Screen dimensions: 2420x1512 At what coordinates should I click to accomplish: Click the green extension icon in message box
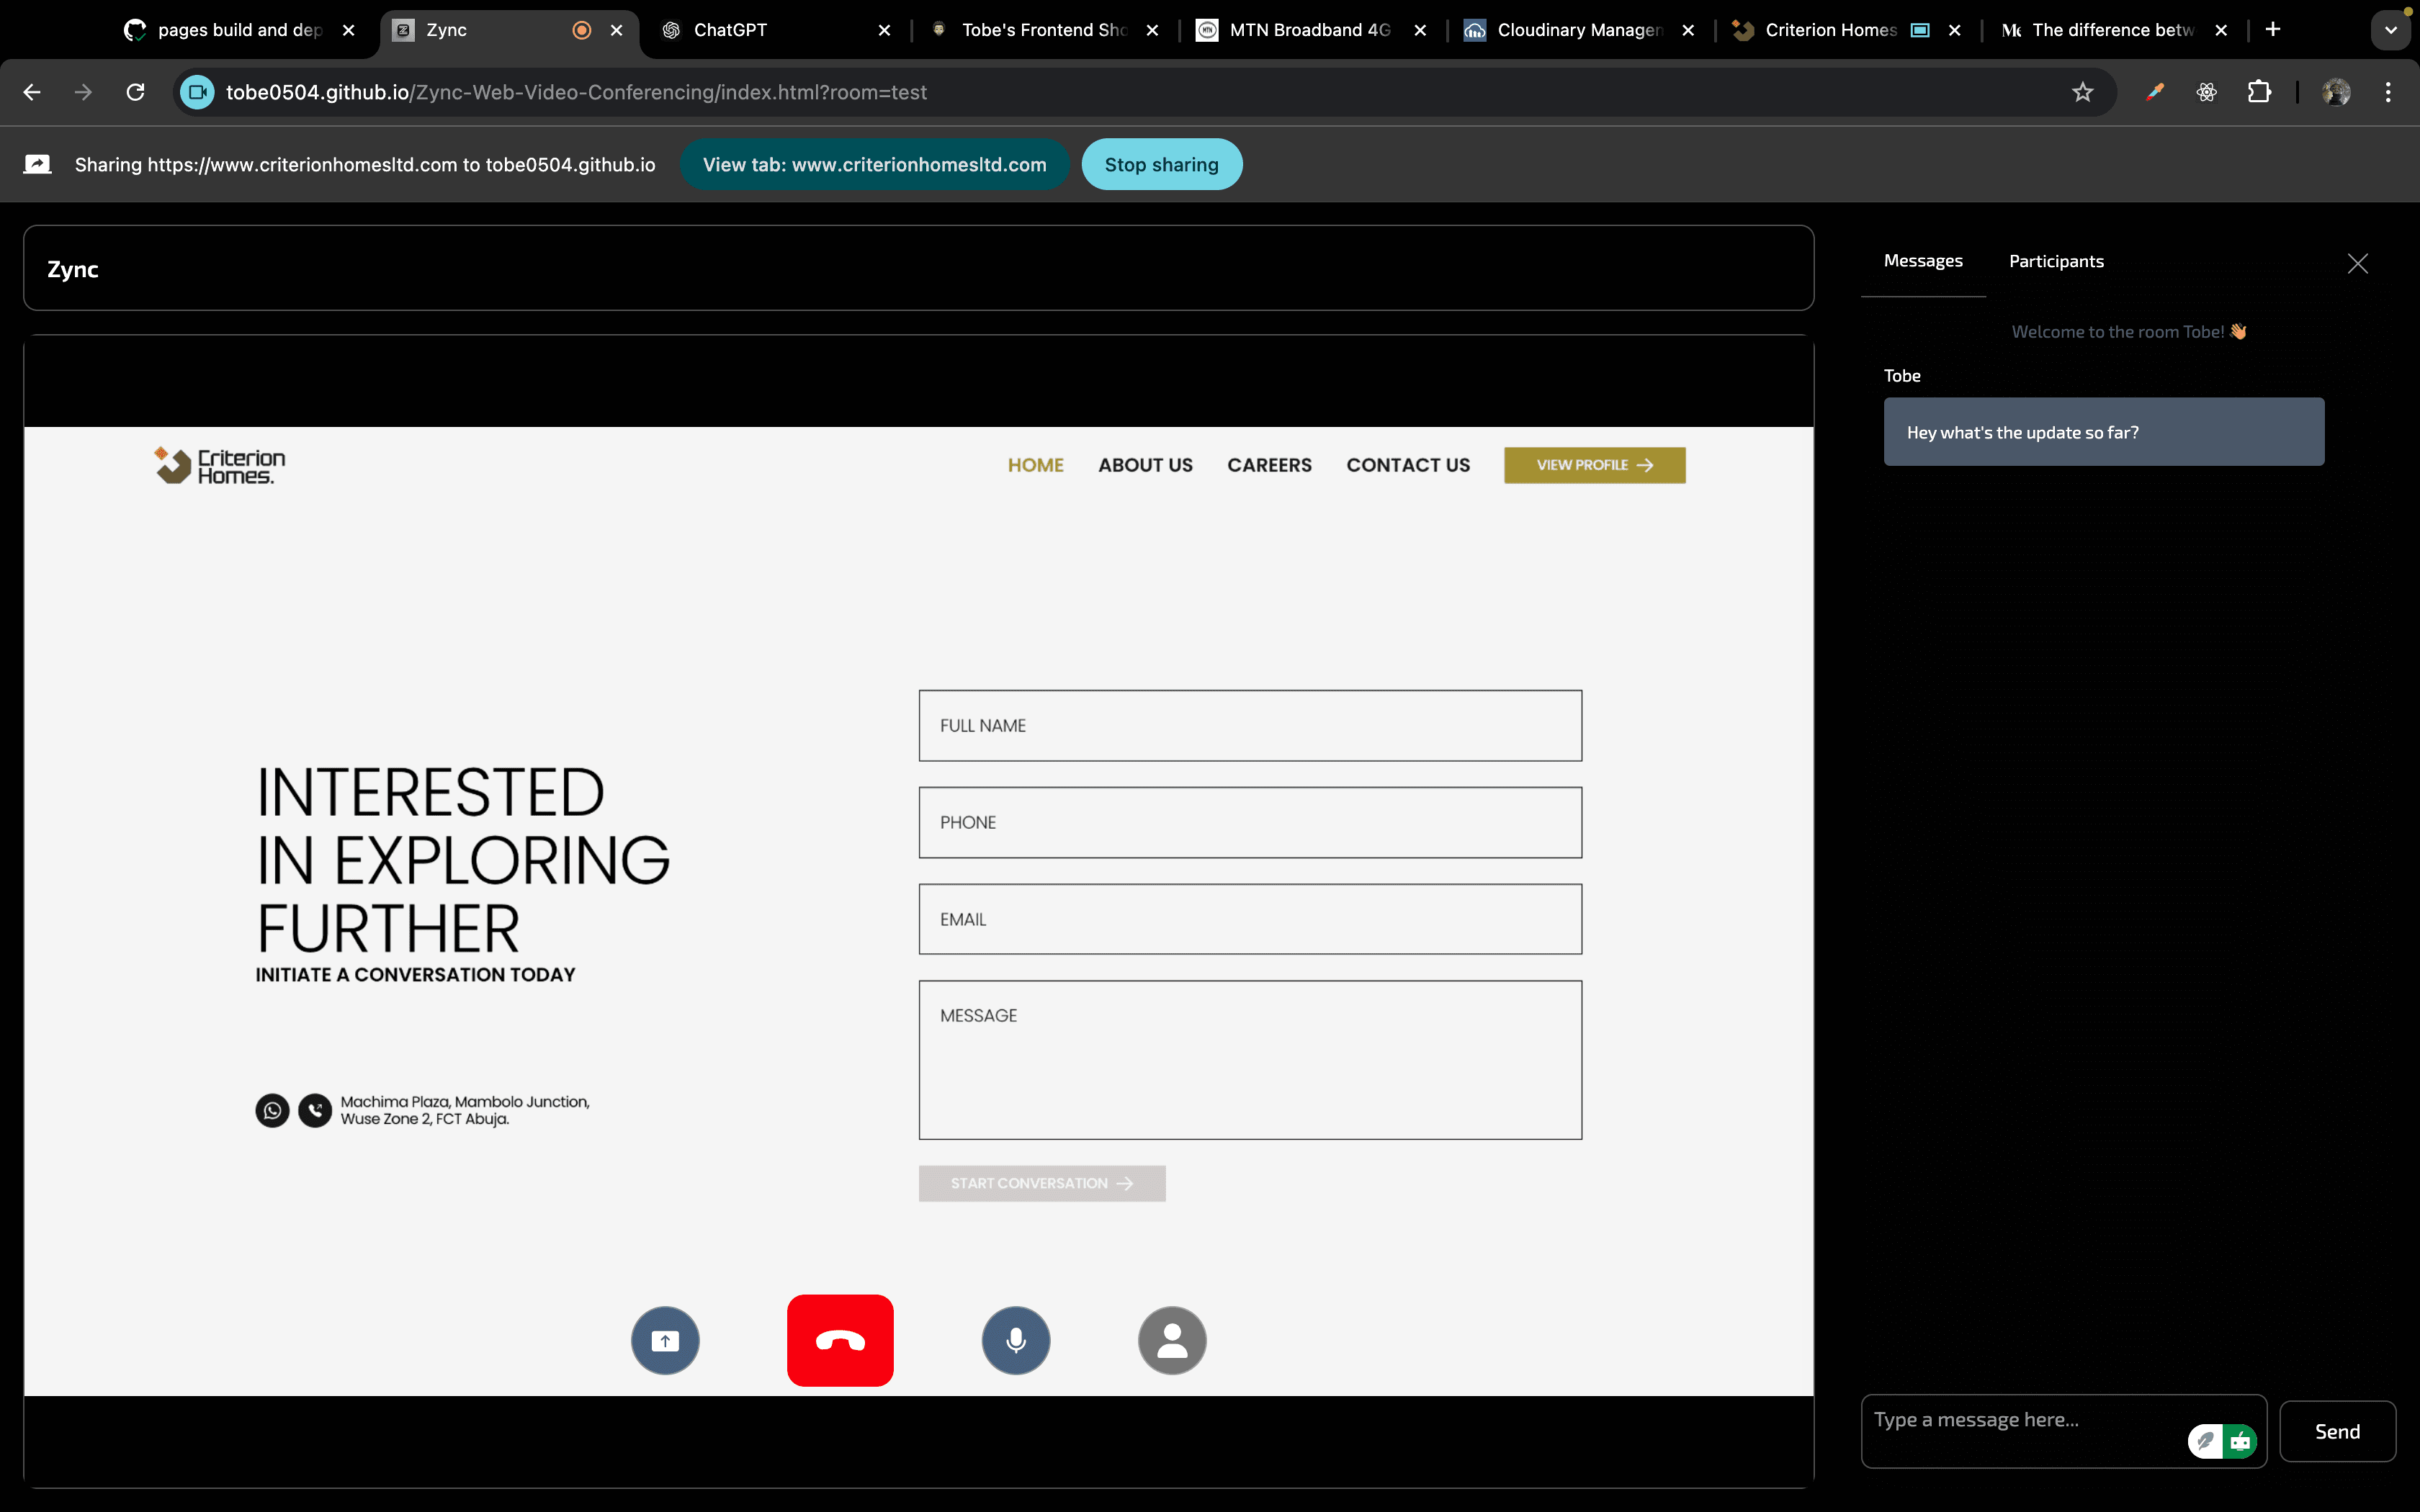tap(2240, 1441)
